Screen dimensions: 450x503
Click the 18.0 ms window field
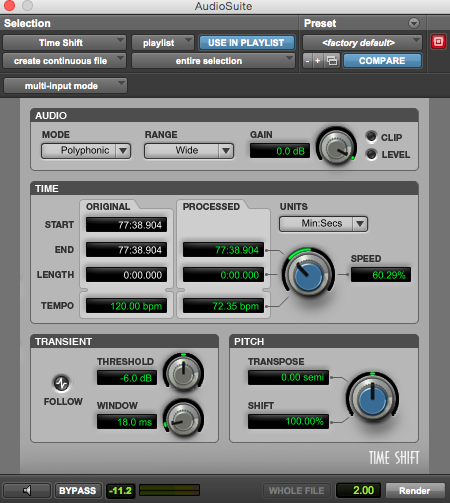(x=127, y=422)
